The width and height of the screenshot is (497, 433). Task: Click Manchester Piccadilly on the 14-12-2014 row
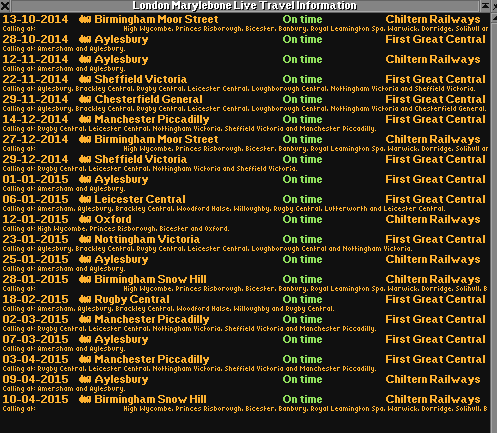click(152, 119)
